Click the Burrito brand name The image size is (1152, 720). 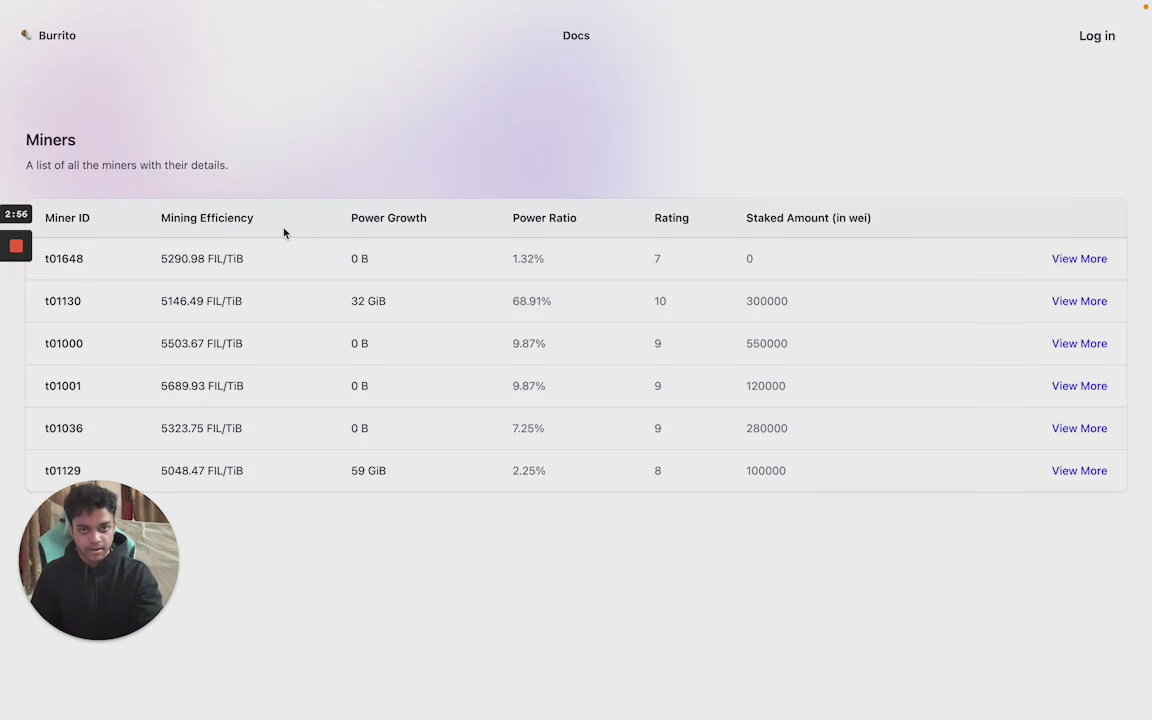click(x=57, y=35)
